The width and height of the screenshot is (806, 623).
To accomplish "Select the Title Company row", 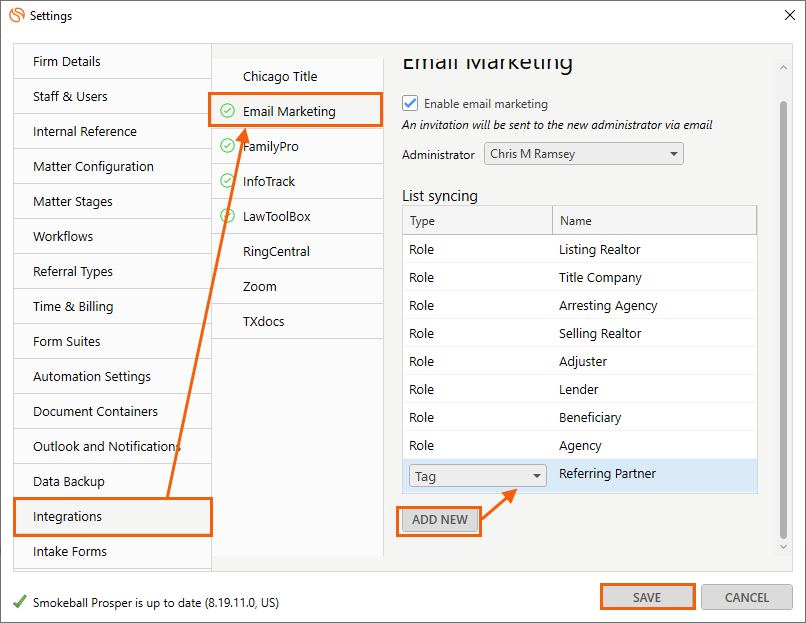I will [580, 278].
